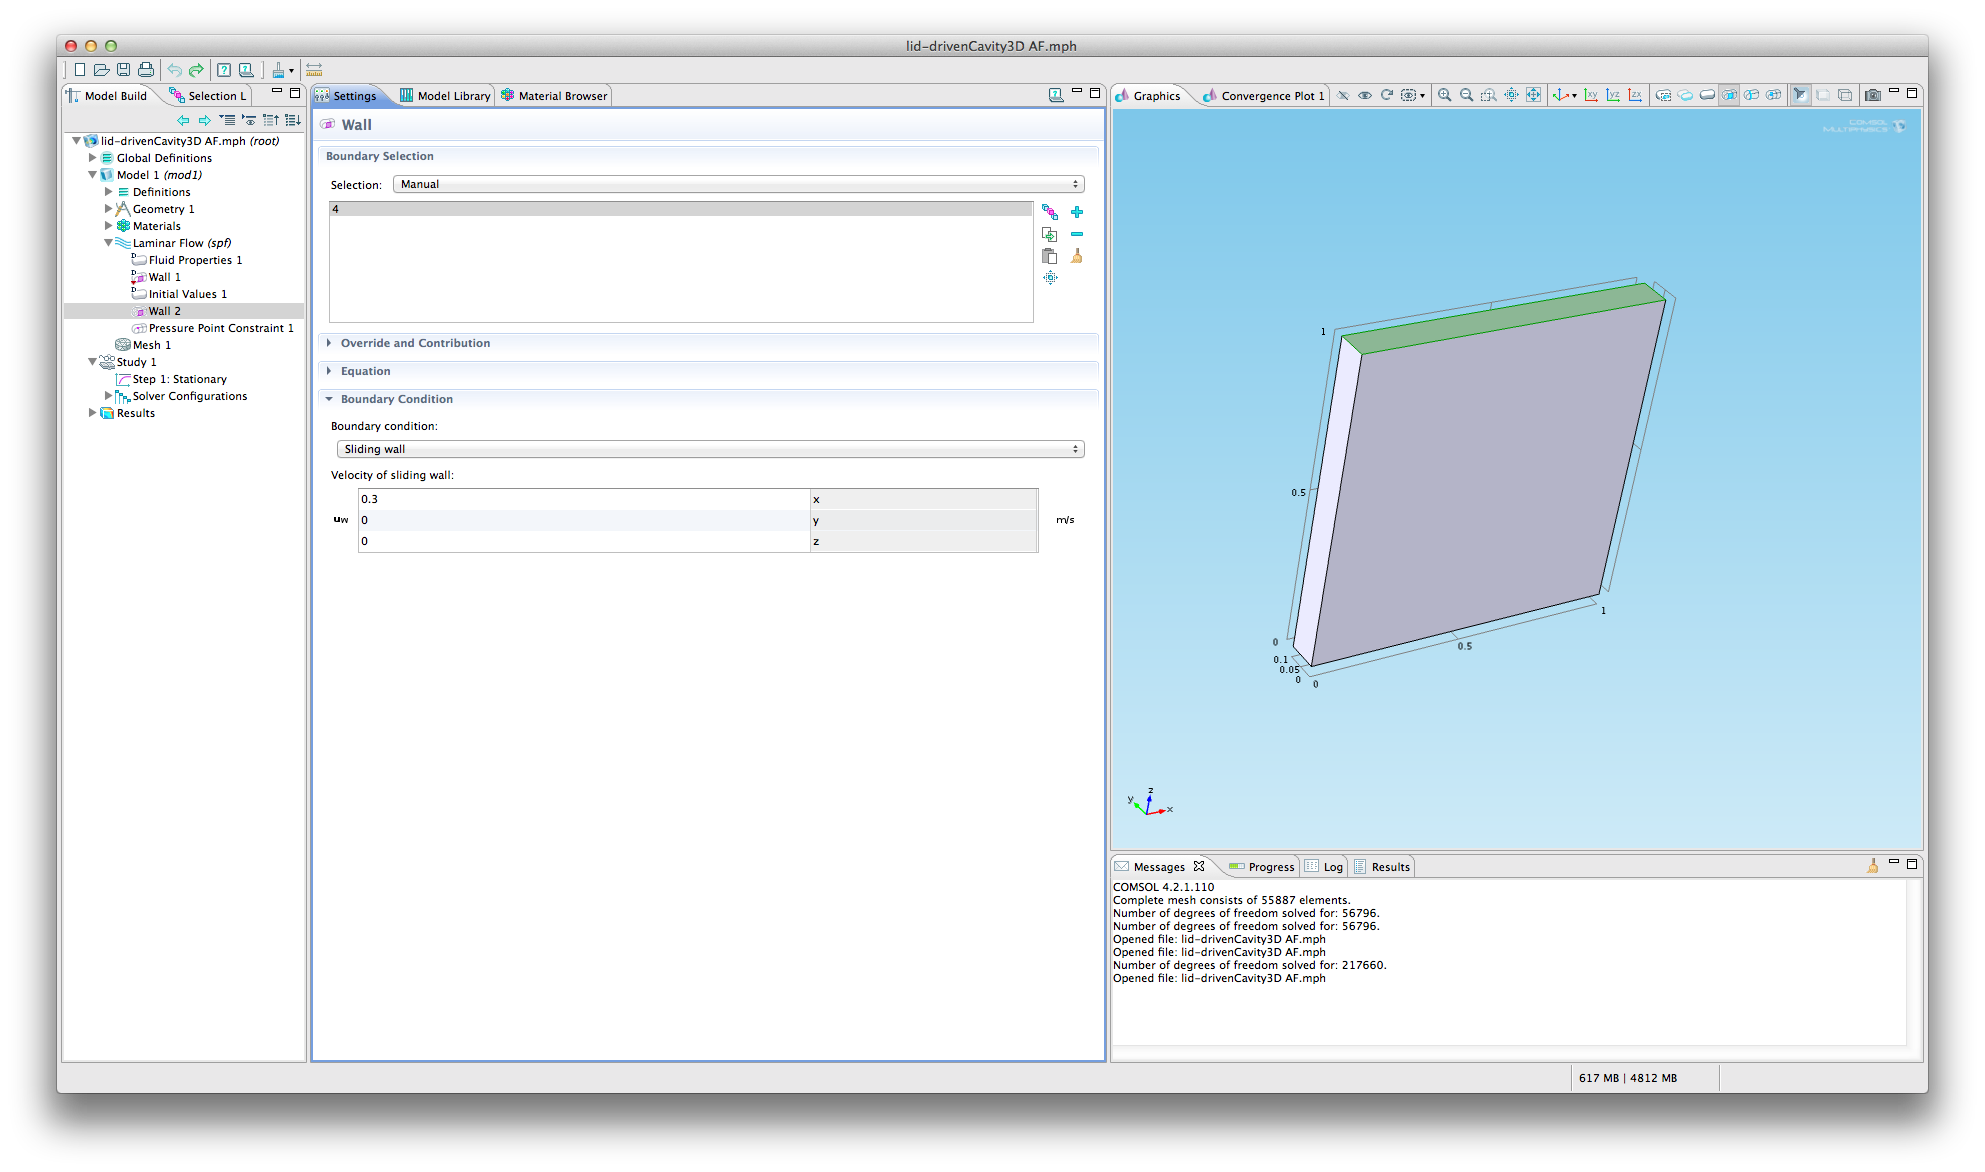Click the x velocity field containing 0.3

(583, 499)
